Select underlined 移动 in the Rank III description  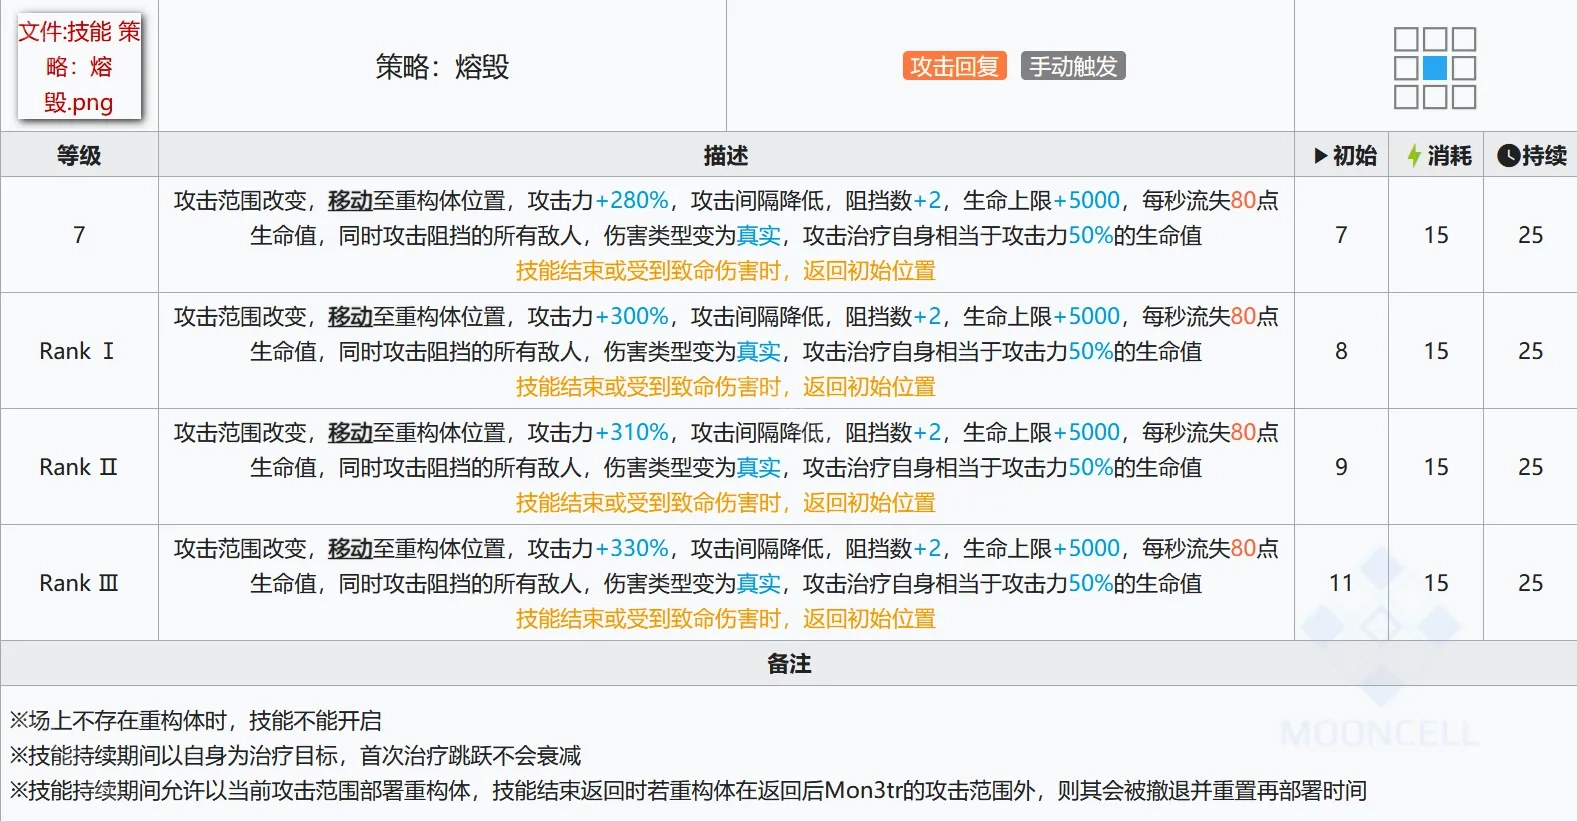[x=350, y=549]
